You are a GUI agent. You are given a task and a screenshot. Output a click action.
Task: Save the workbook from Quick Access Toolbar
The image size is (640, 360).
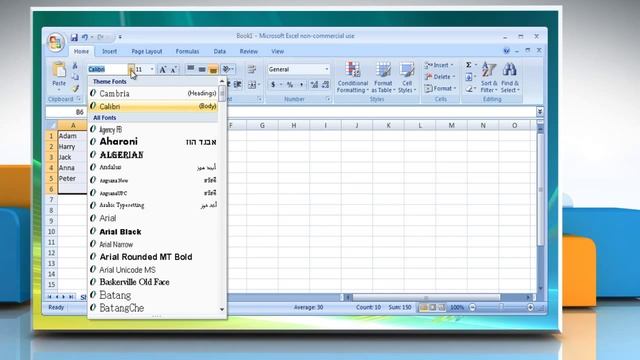point(74,37)
